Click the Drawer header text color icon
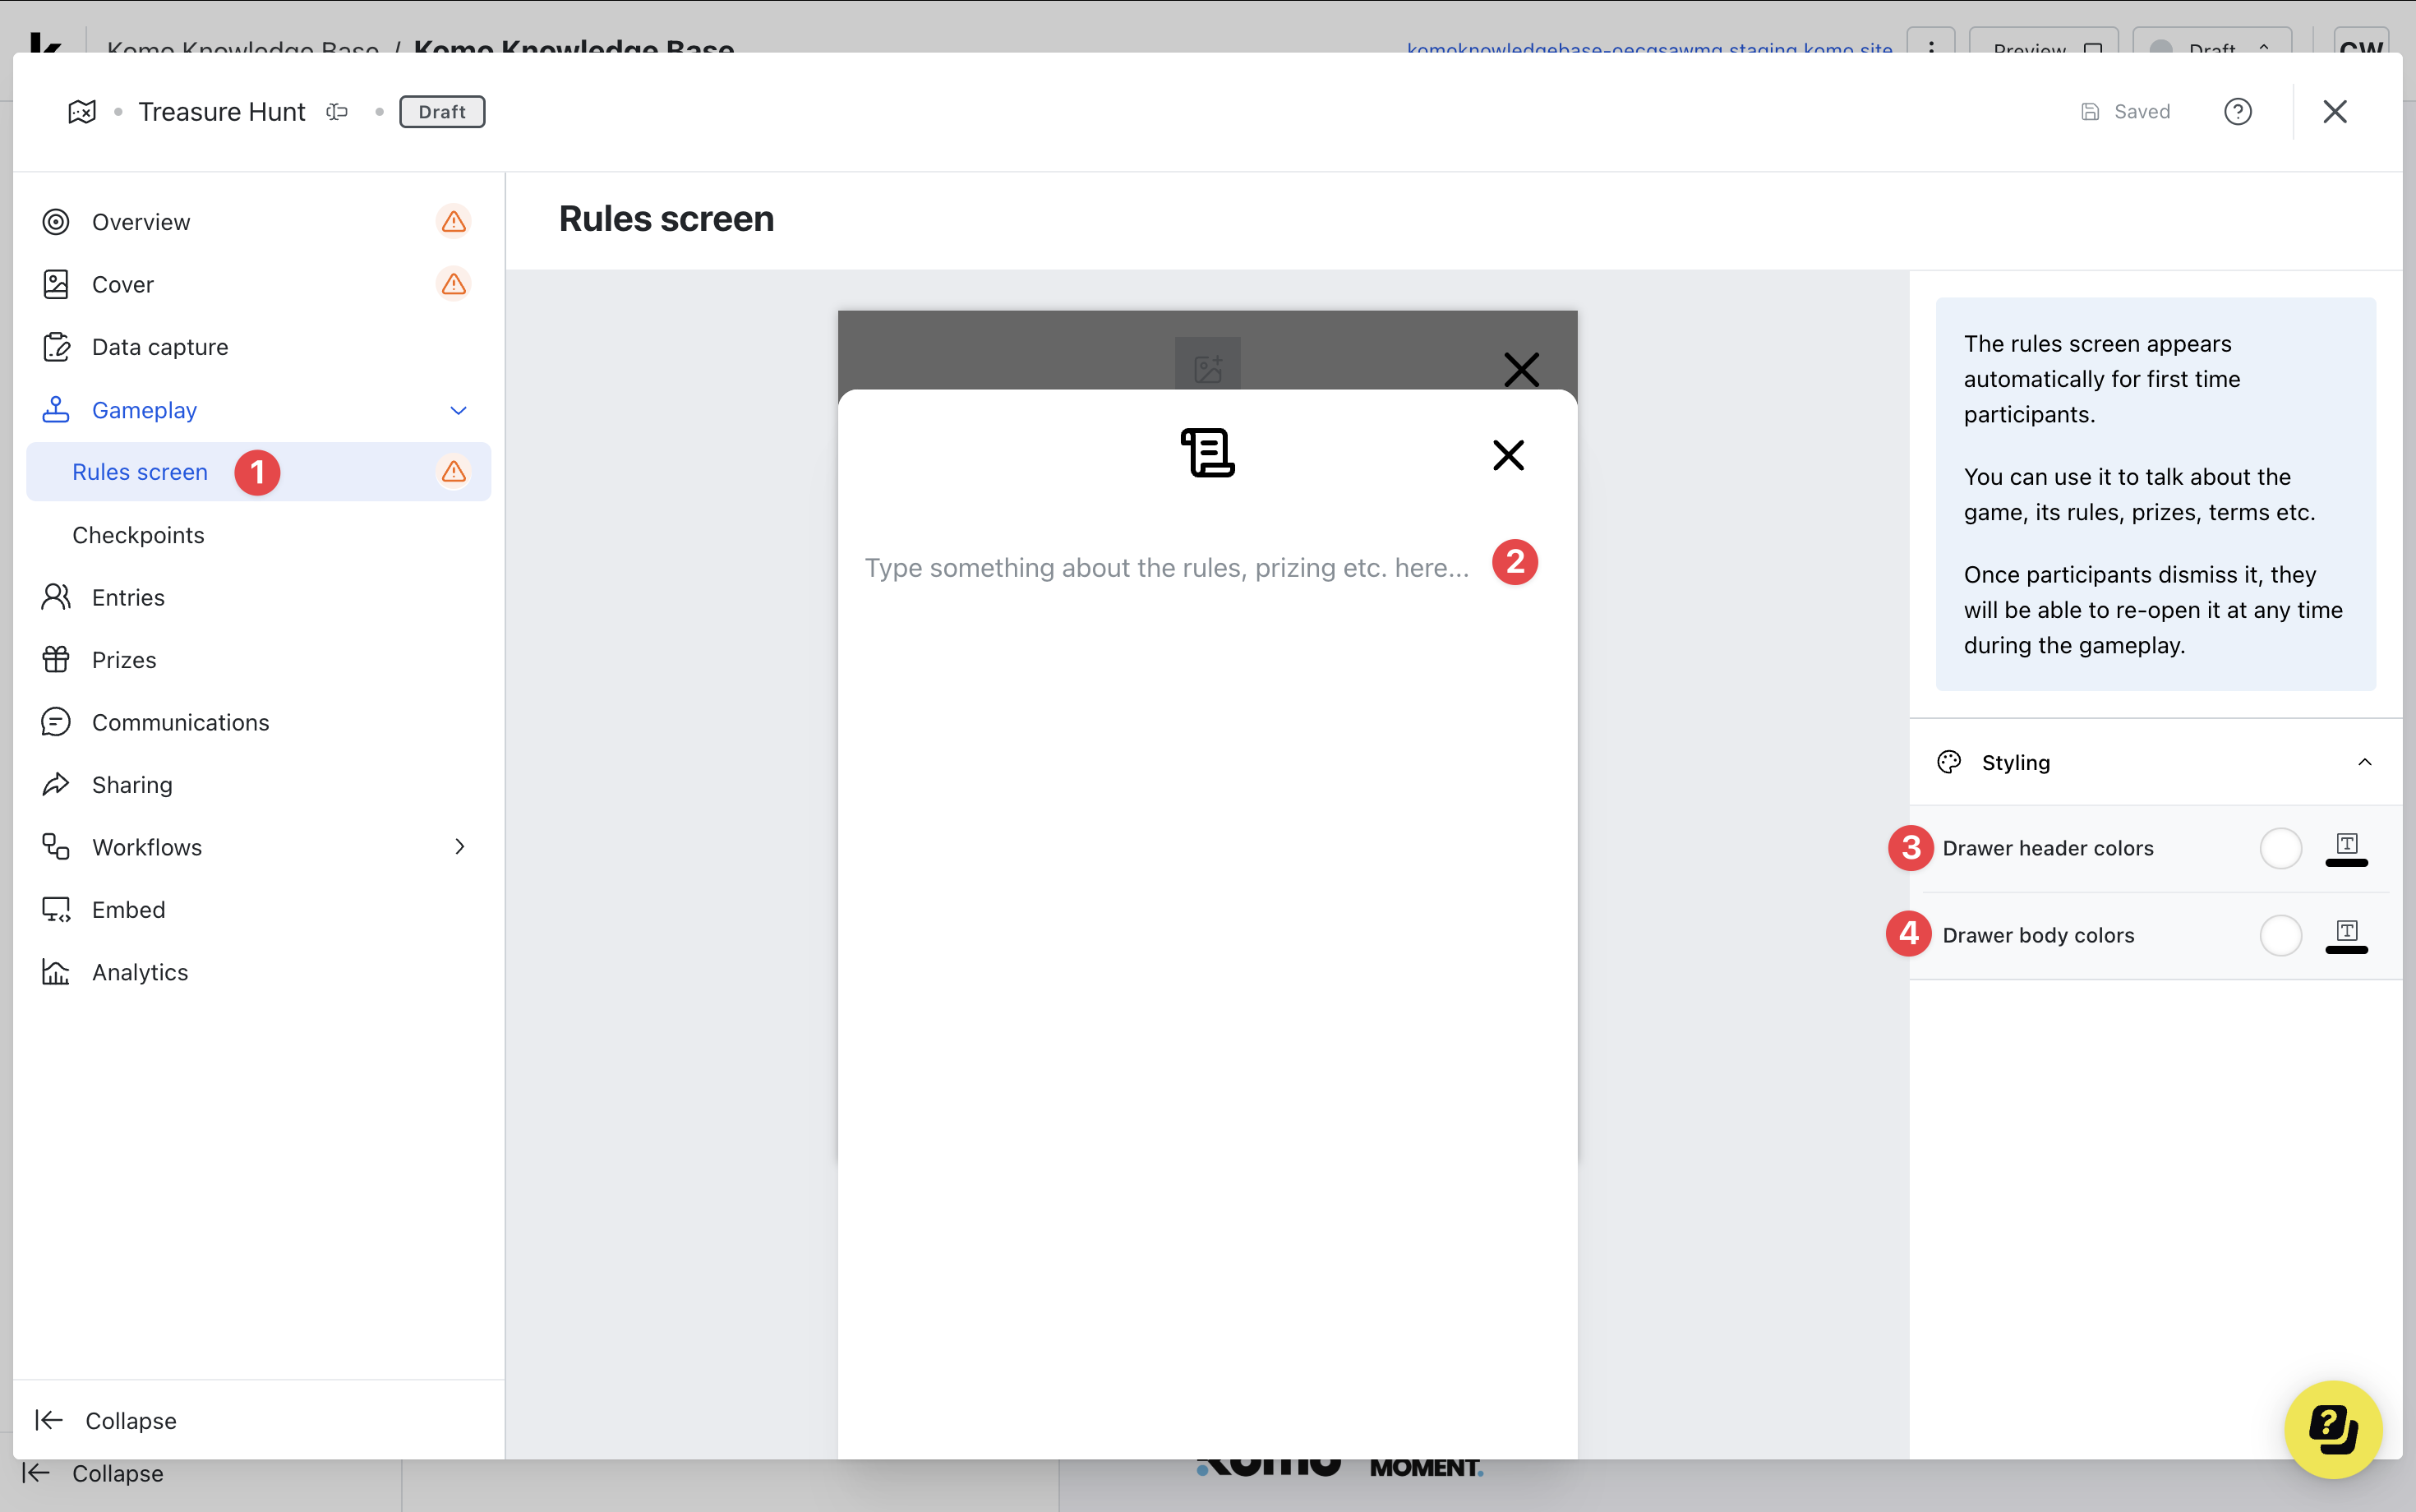Viewport: 2416px width, 1512px height. coord(2346,848)
